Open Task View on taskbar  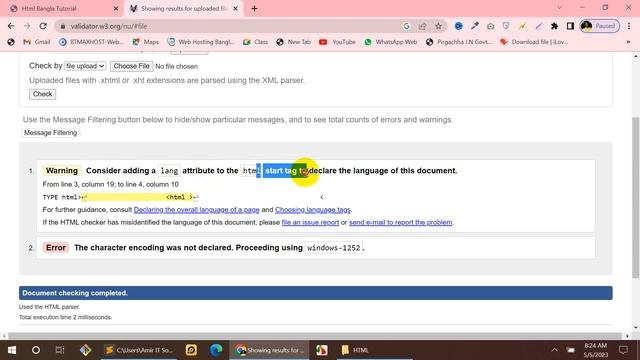tap(60, 350)
